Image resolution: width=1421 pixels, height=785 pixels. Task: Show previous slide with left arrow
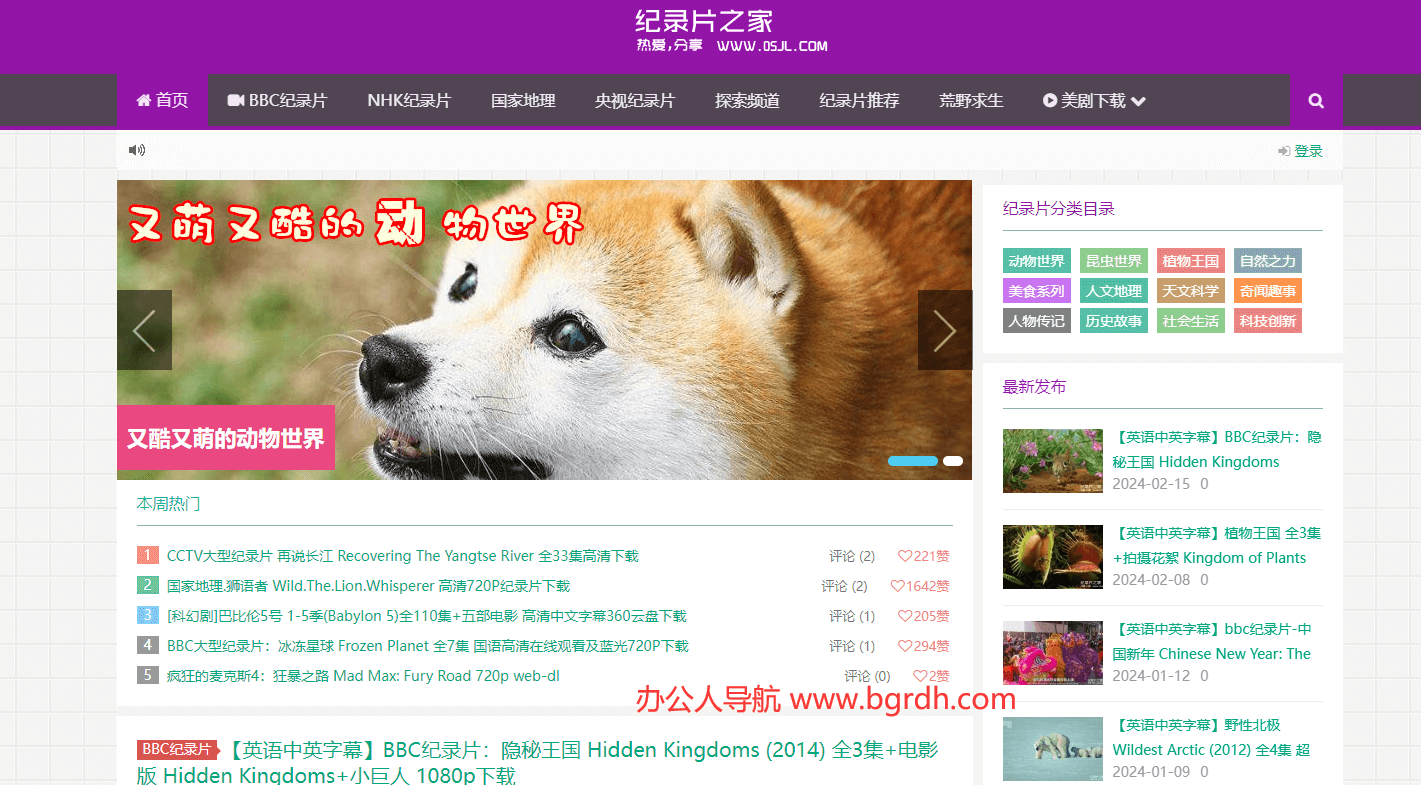144,330
